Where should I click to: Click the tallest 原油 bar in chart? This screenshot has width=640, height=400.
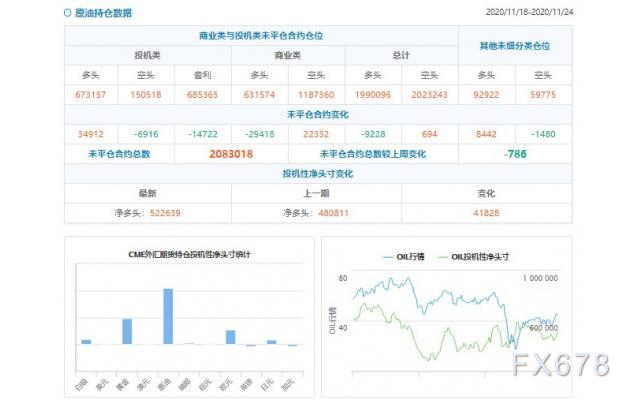tap(168, 316)
